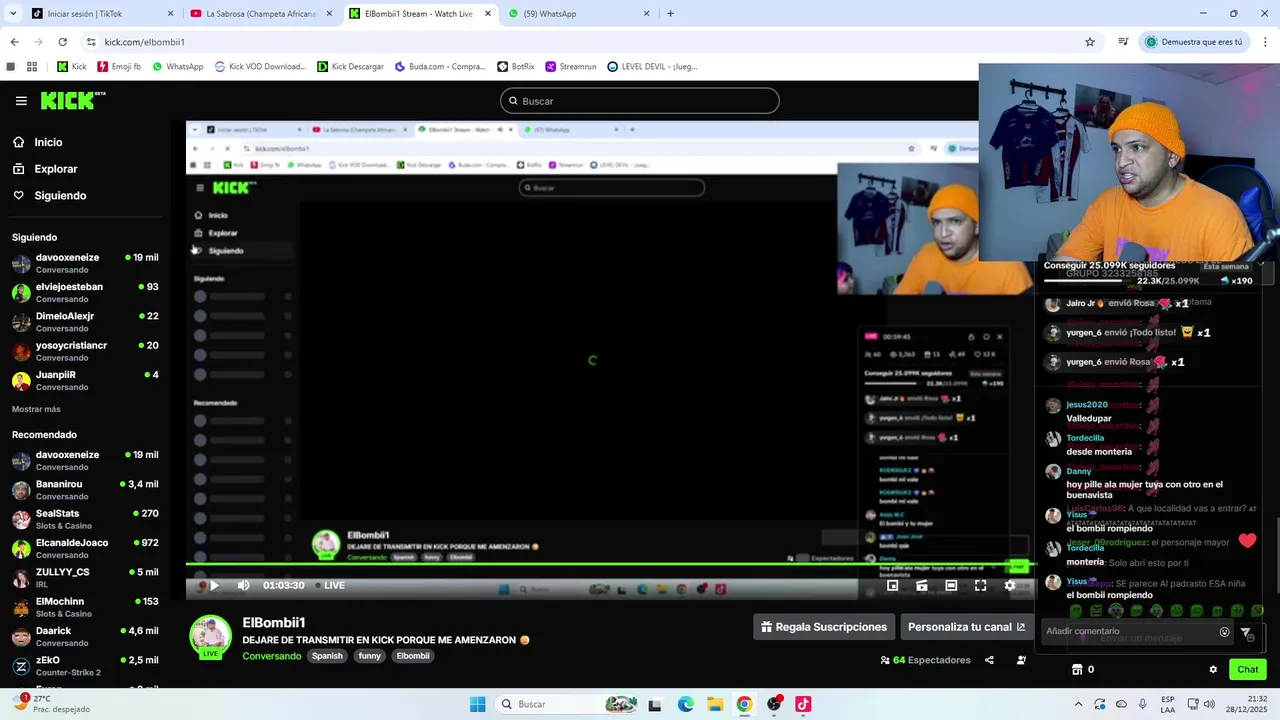
Task: Open Explorar in sidebar
Action: (56, 169)
